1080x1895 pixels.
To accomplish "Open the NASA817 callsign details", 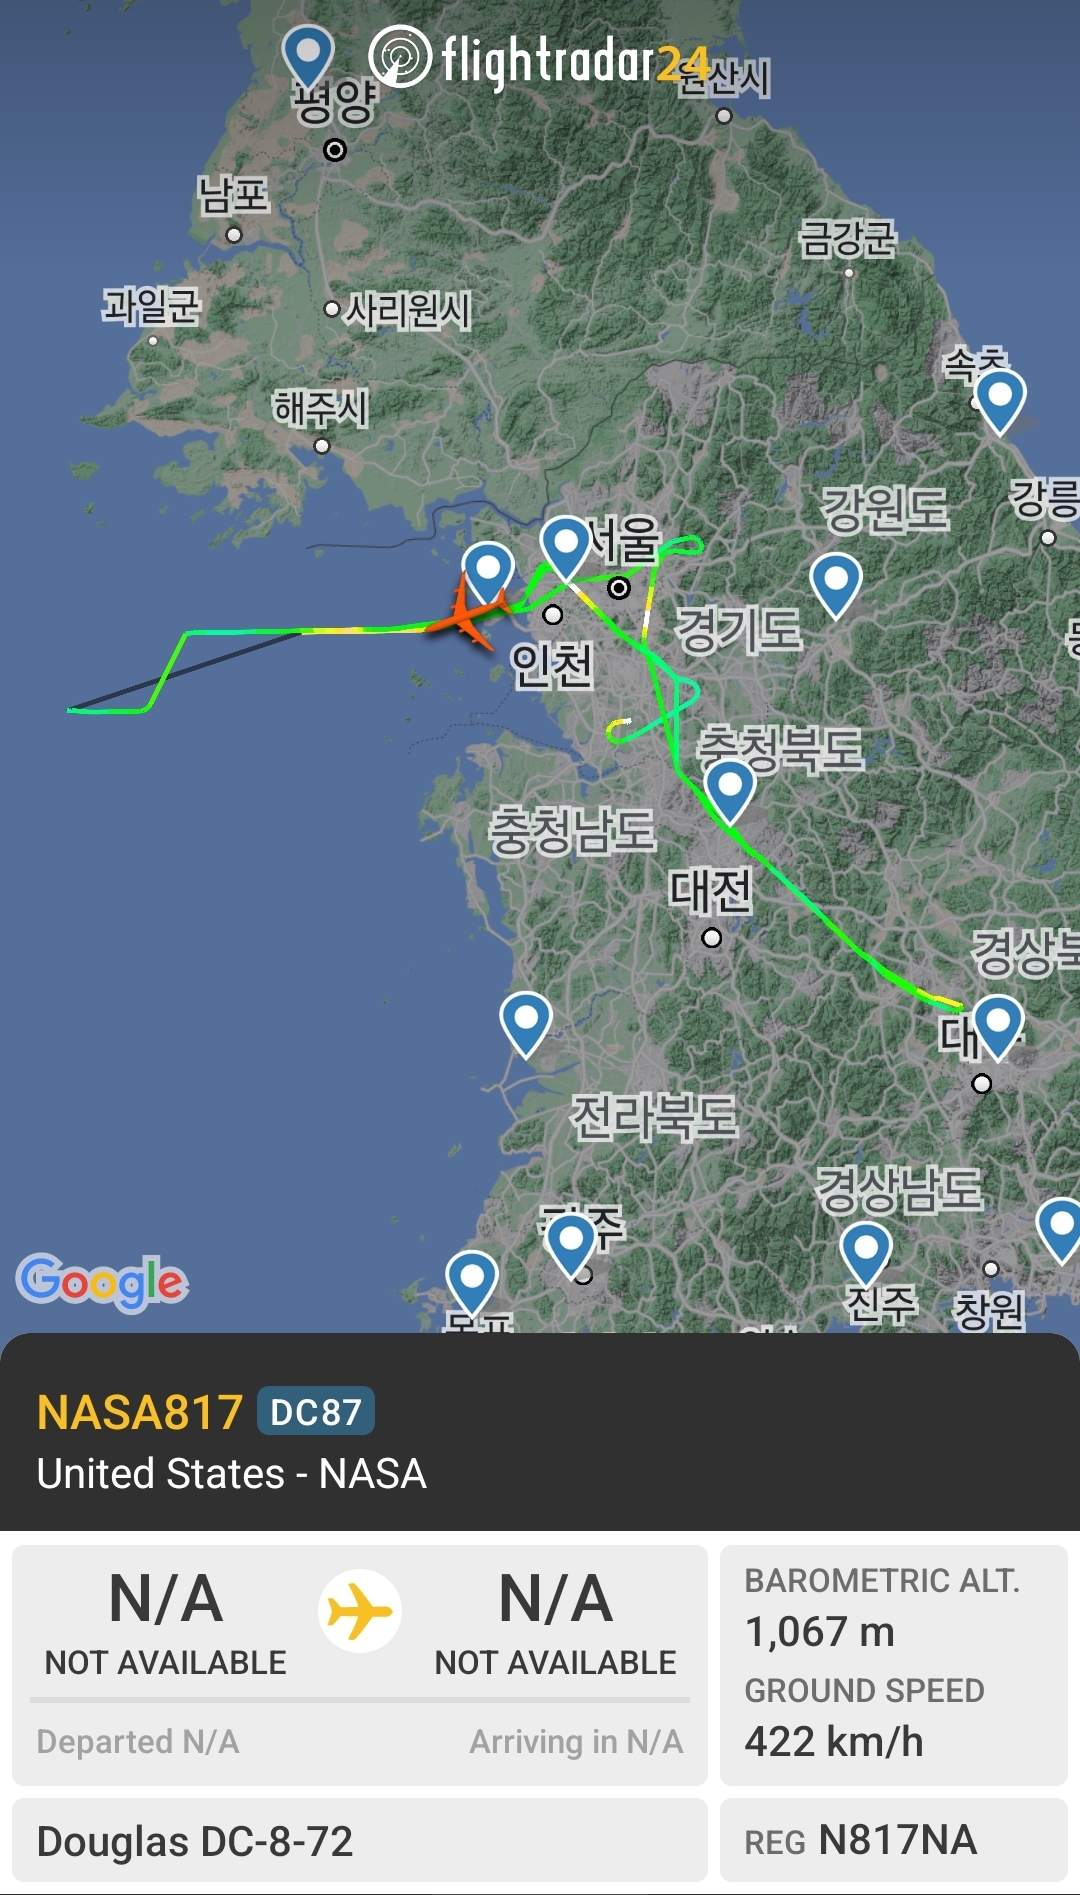I will coord(140,1412).
